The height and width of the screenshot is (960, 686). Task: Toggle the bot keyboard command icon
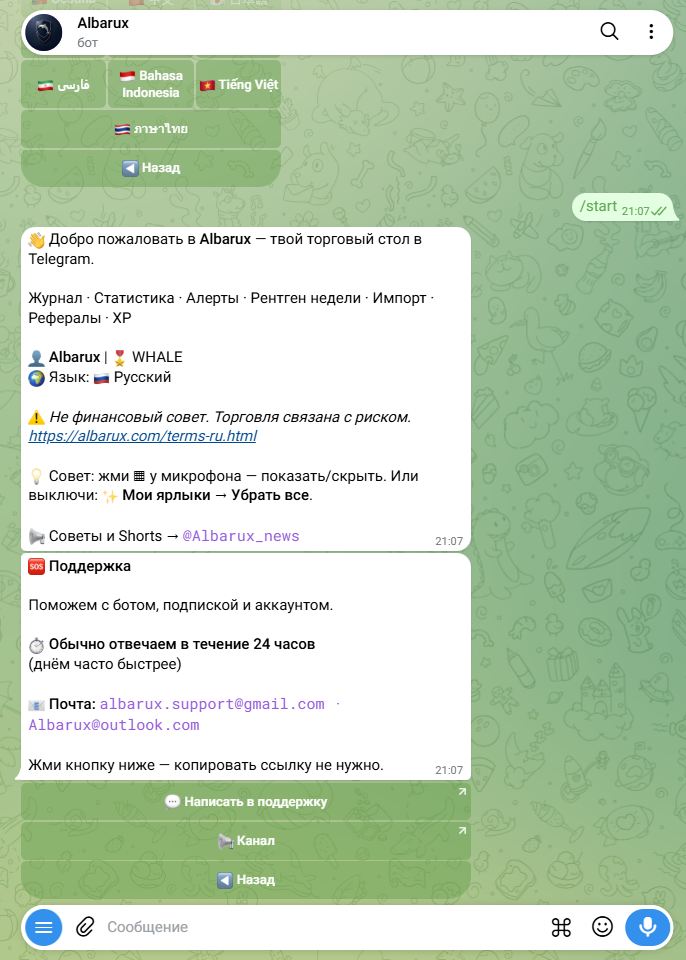[561, 927]
